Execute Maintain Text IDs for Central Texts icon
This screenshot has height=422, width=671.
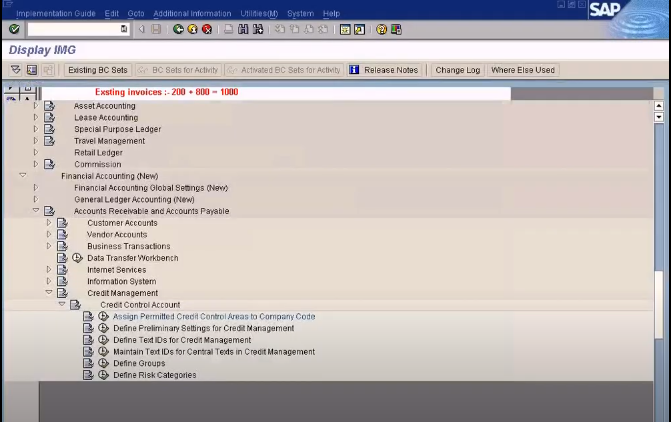[103, 351]
